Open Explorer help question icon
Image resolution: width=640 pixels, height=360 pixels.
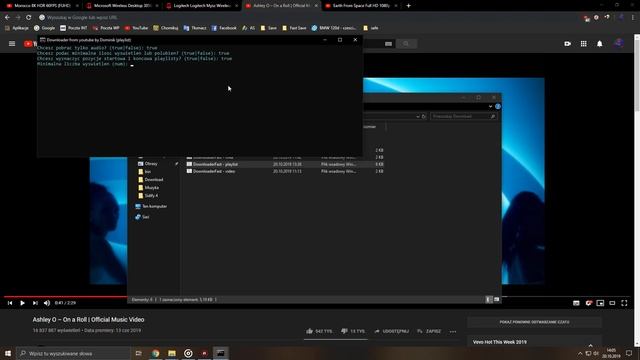pyautogui.click(x=498, y=107)
